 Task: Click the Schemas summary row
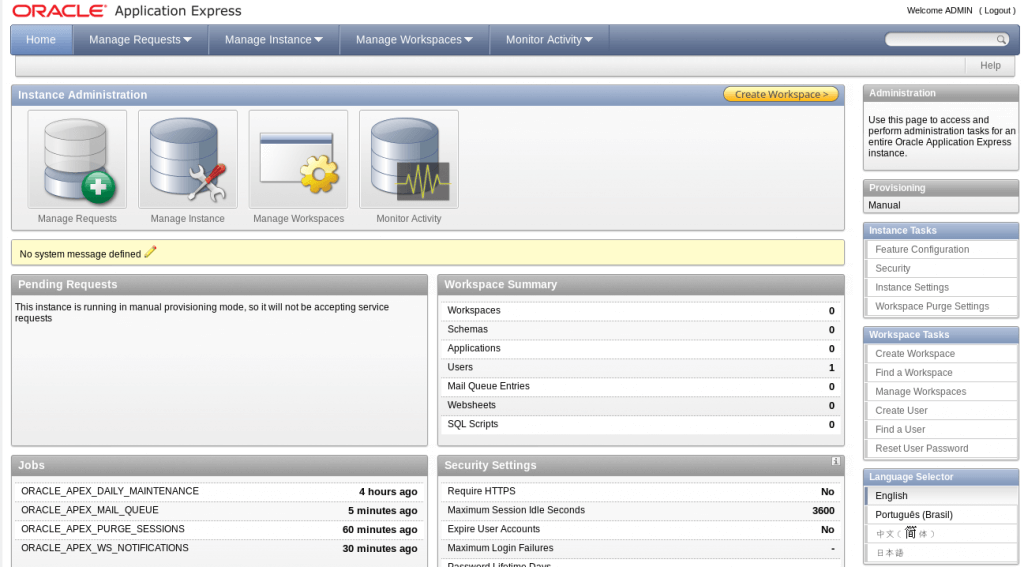(x=641, y=329)
